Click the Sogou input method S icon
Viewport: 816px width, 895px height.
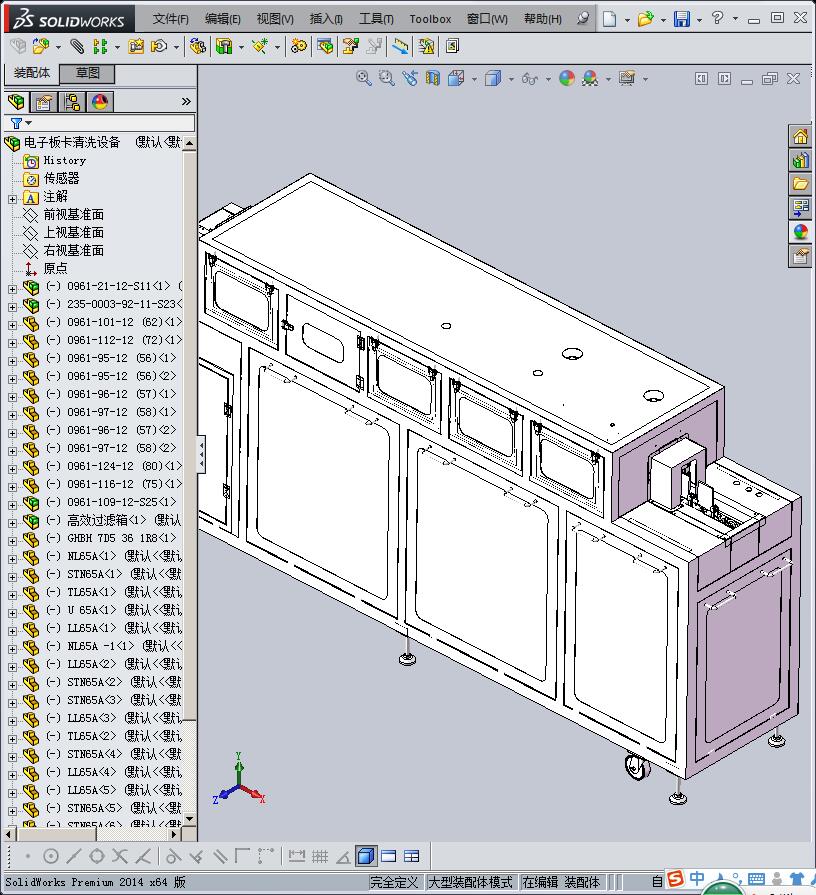675,880
